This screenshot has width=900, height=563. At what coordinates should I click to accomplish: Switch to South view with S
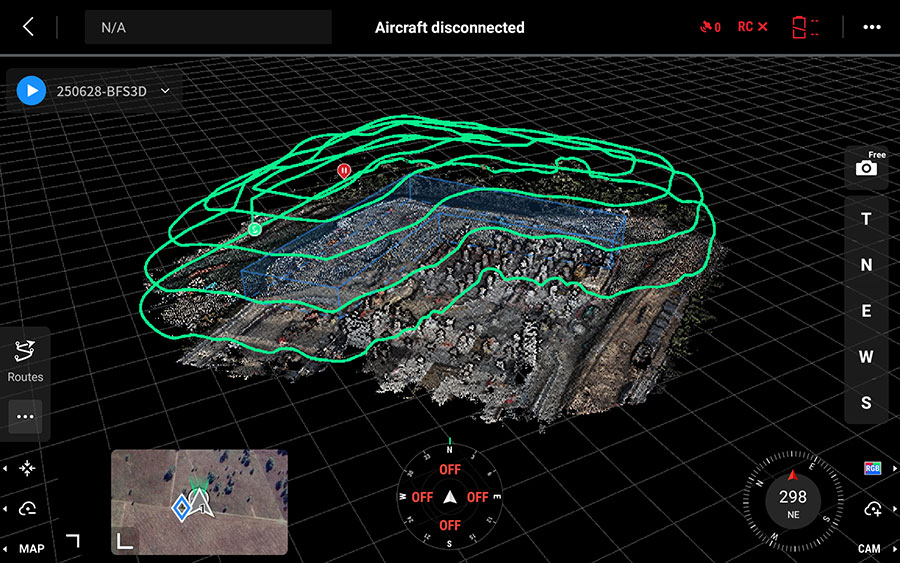[x=866, y=403]
